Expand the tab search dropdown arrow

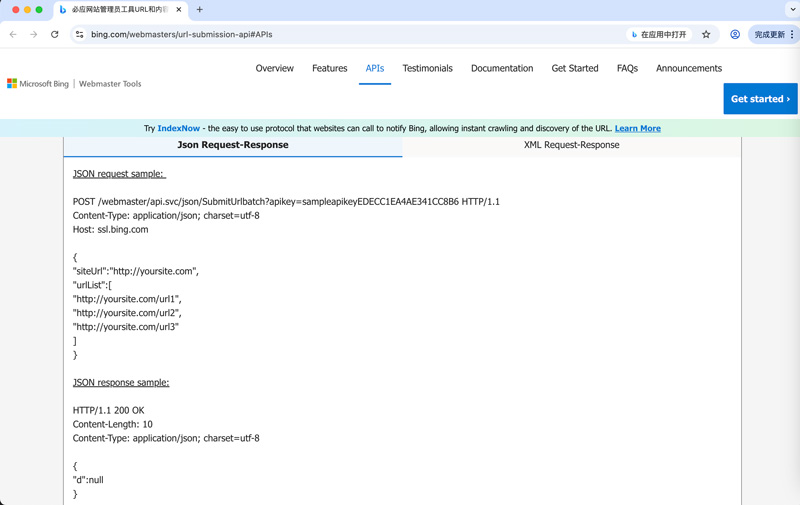tap(792, 10)
